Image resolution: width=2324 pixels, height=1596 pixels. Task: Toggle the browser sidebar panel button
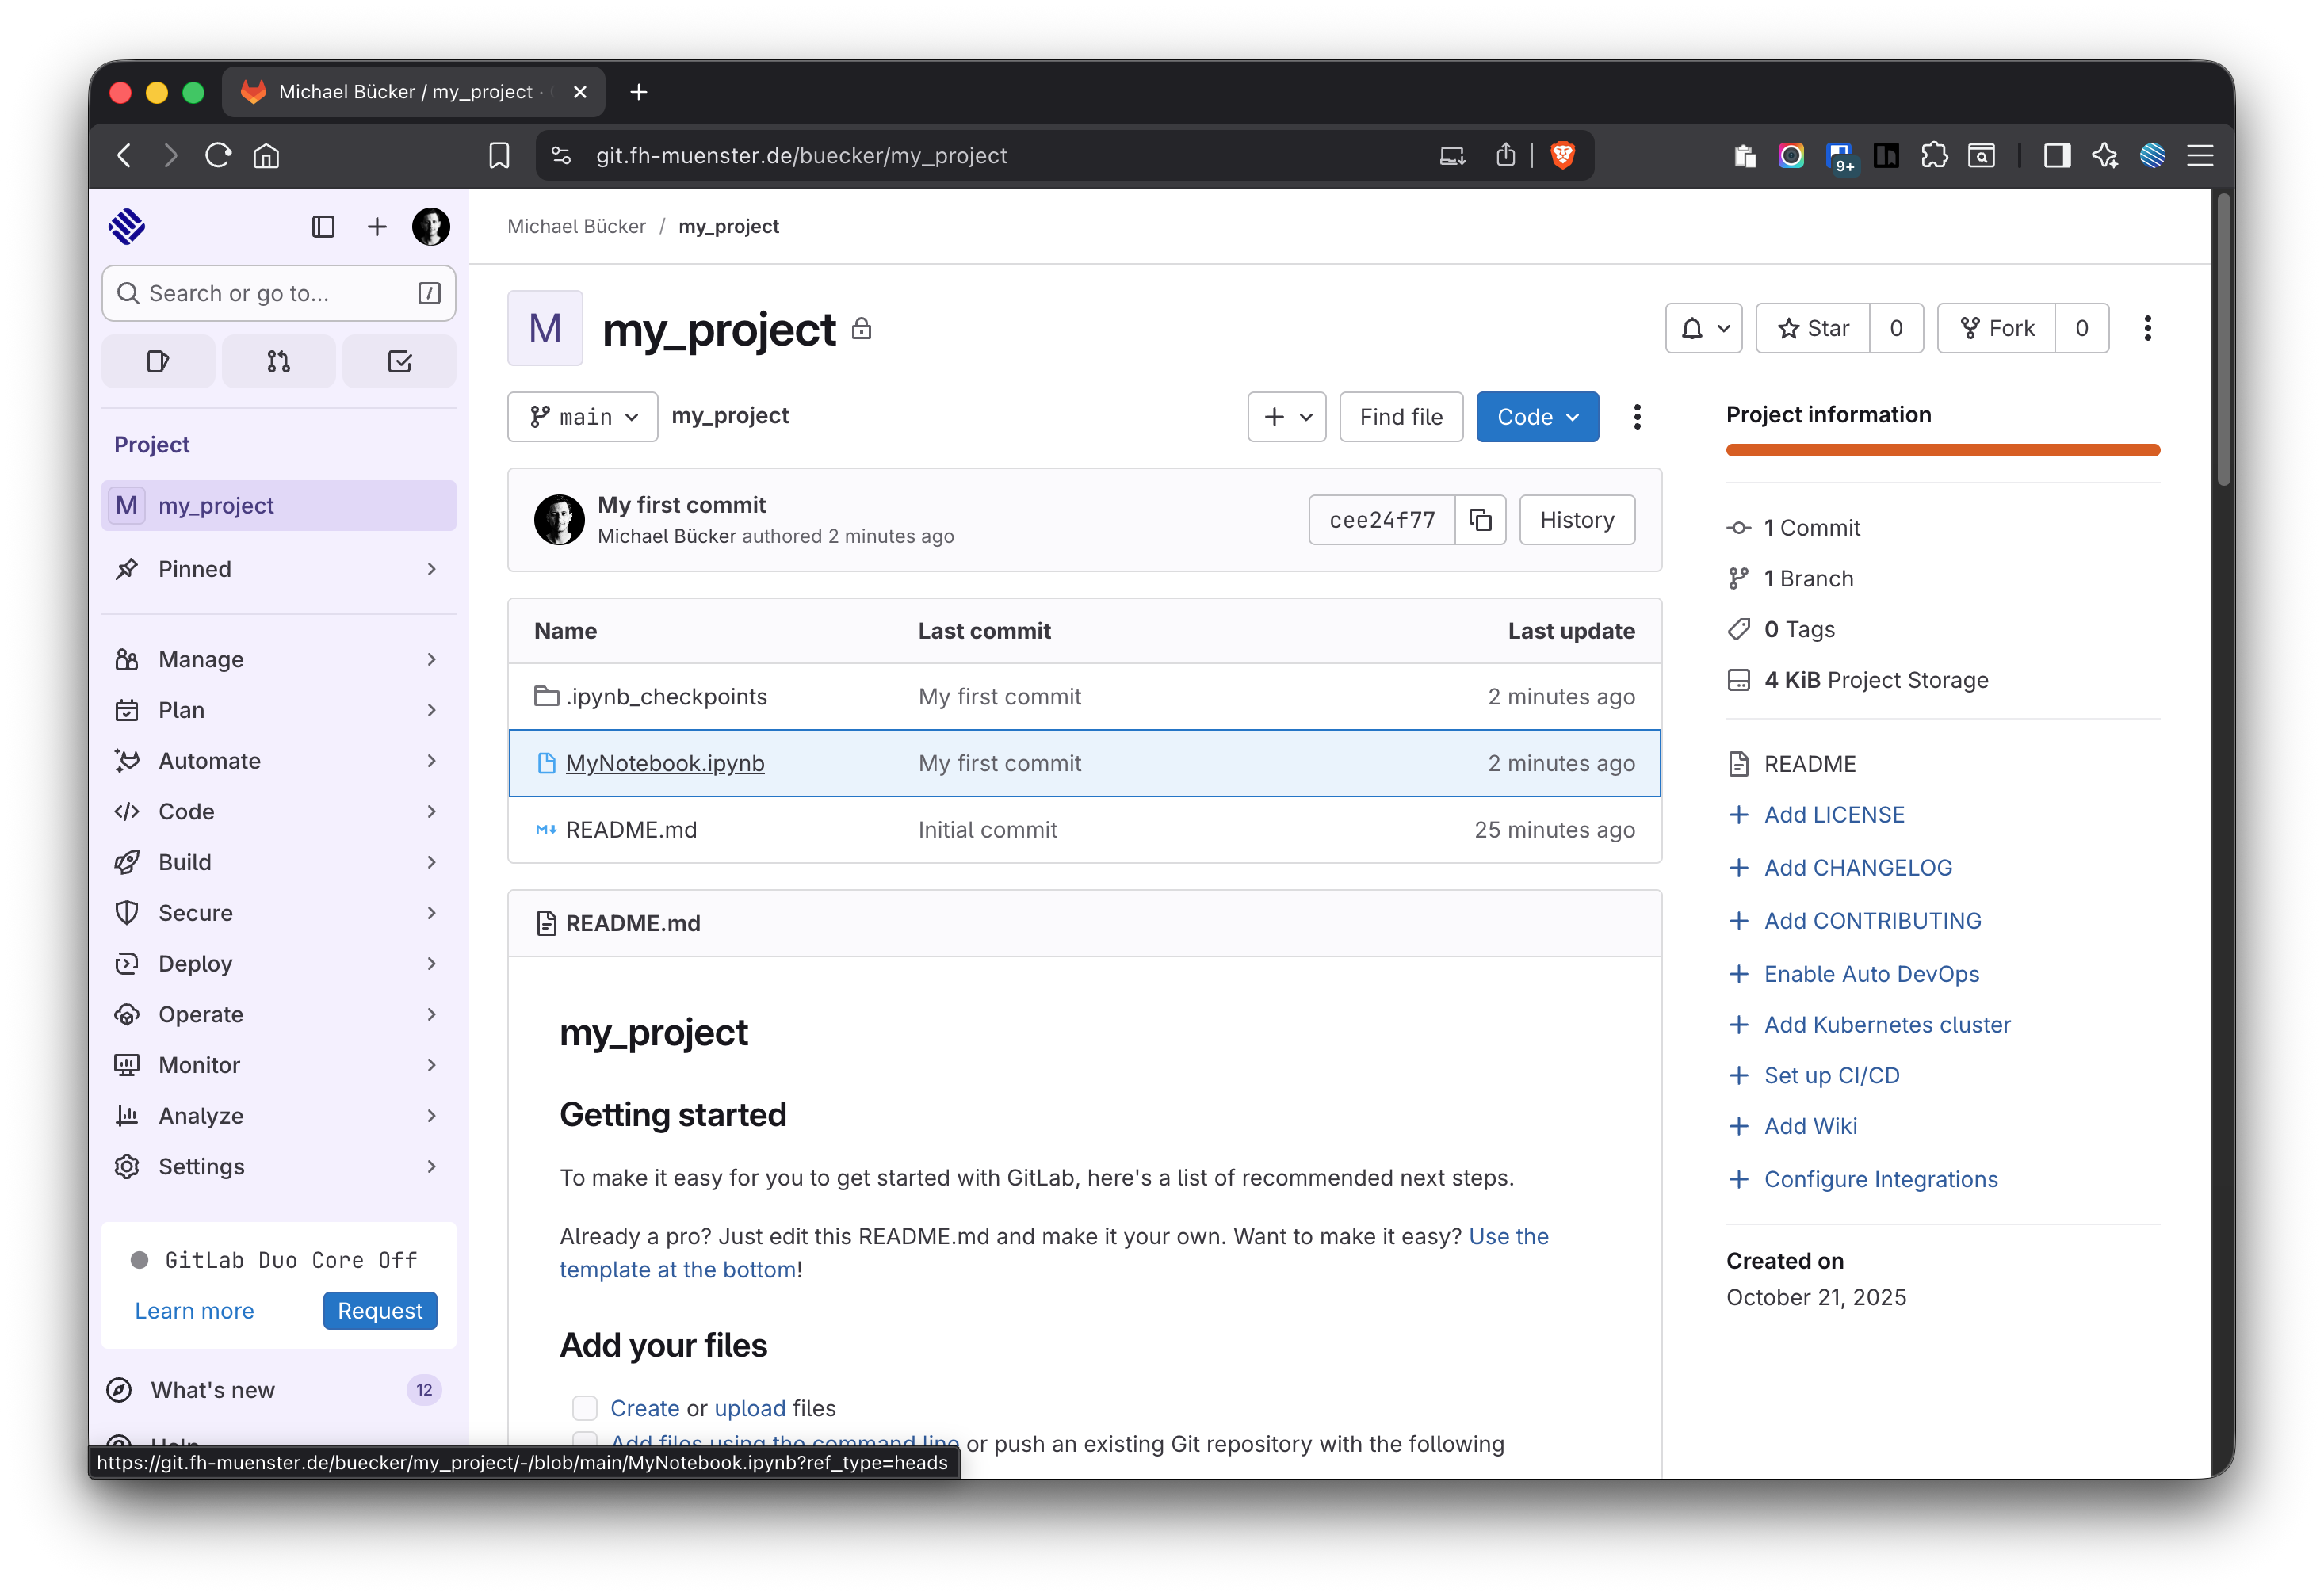2057,155
